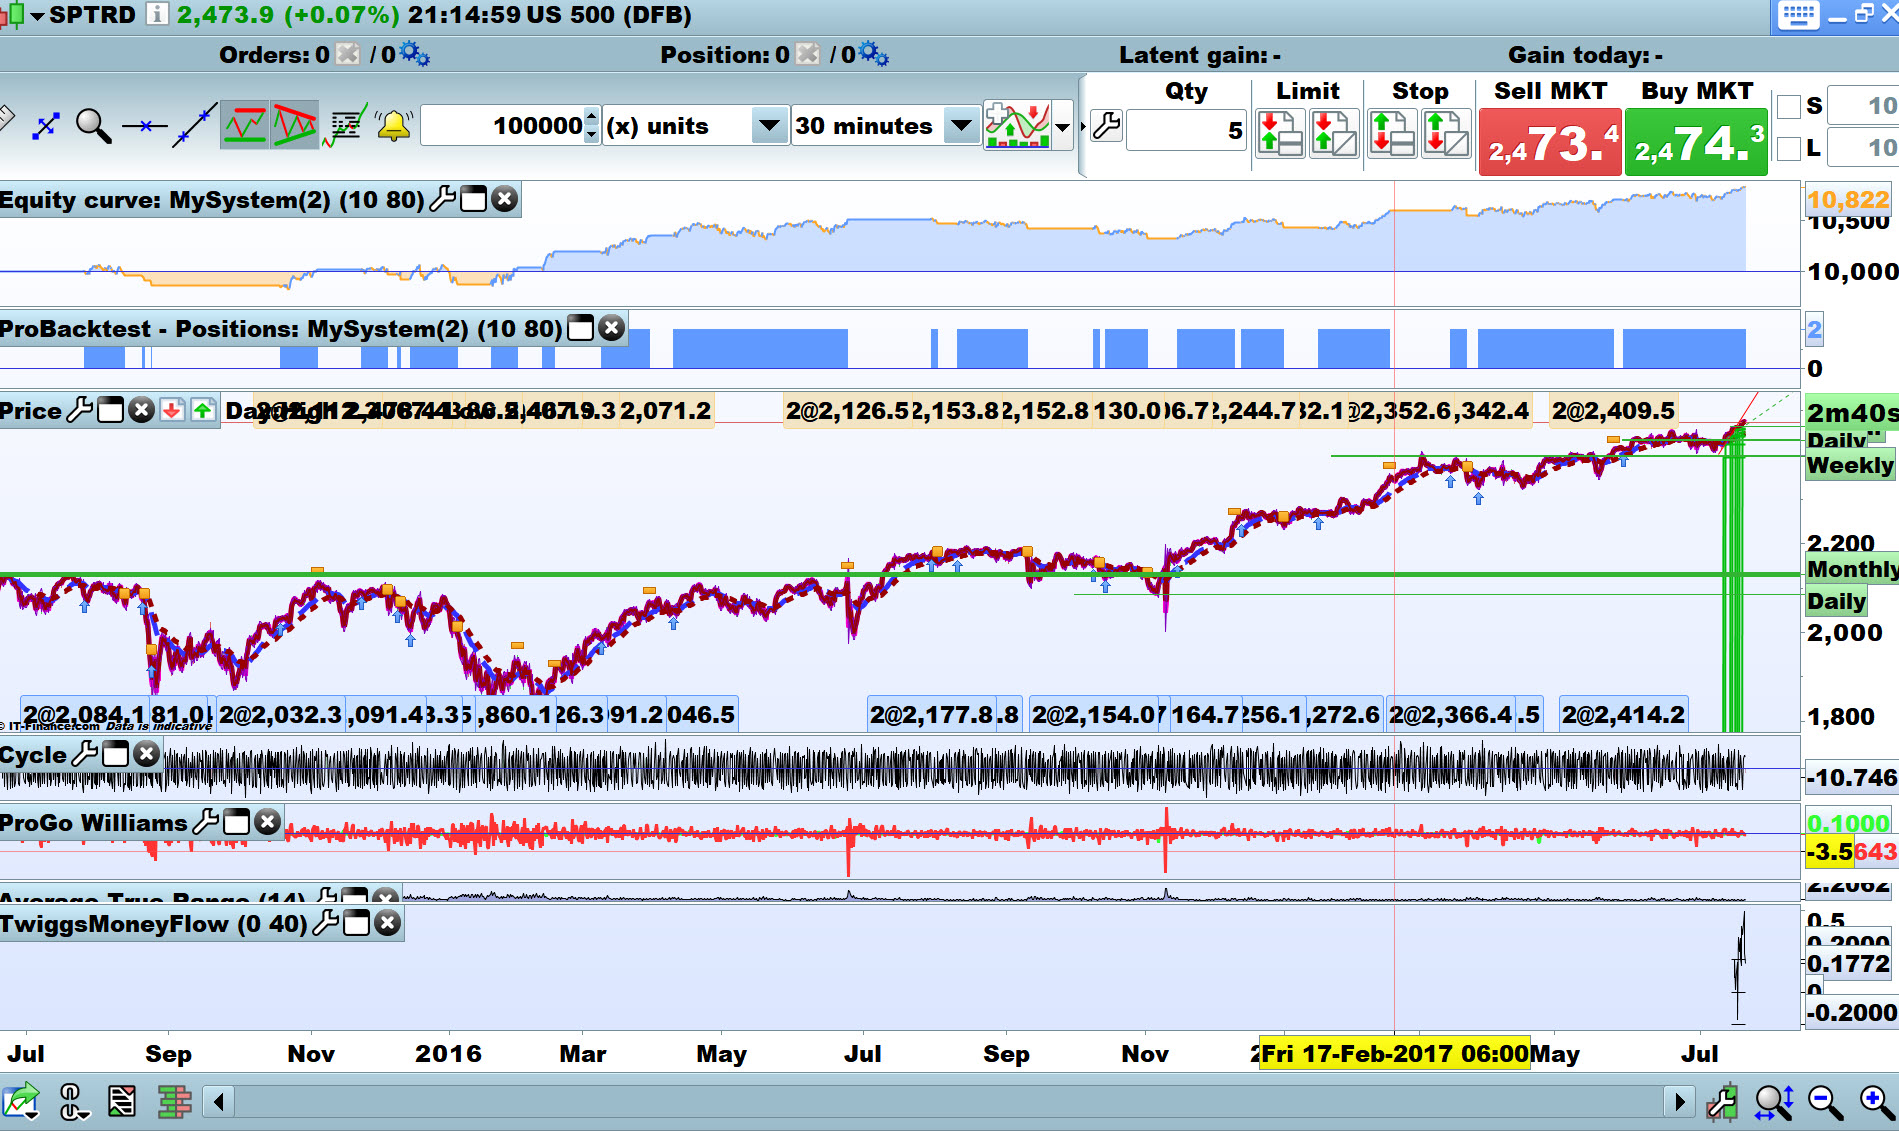The image size is (1899, 1131).
Task: Toggle support and resistance lines detection
Action: point(245,125)
